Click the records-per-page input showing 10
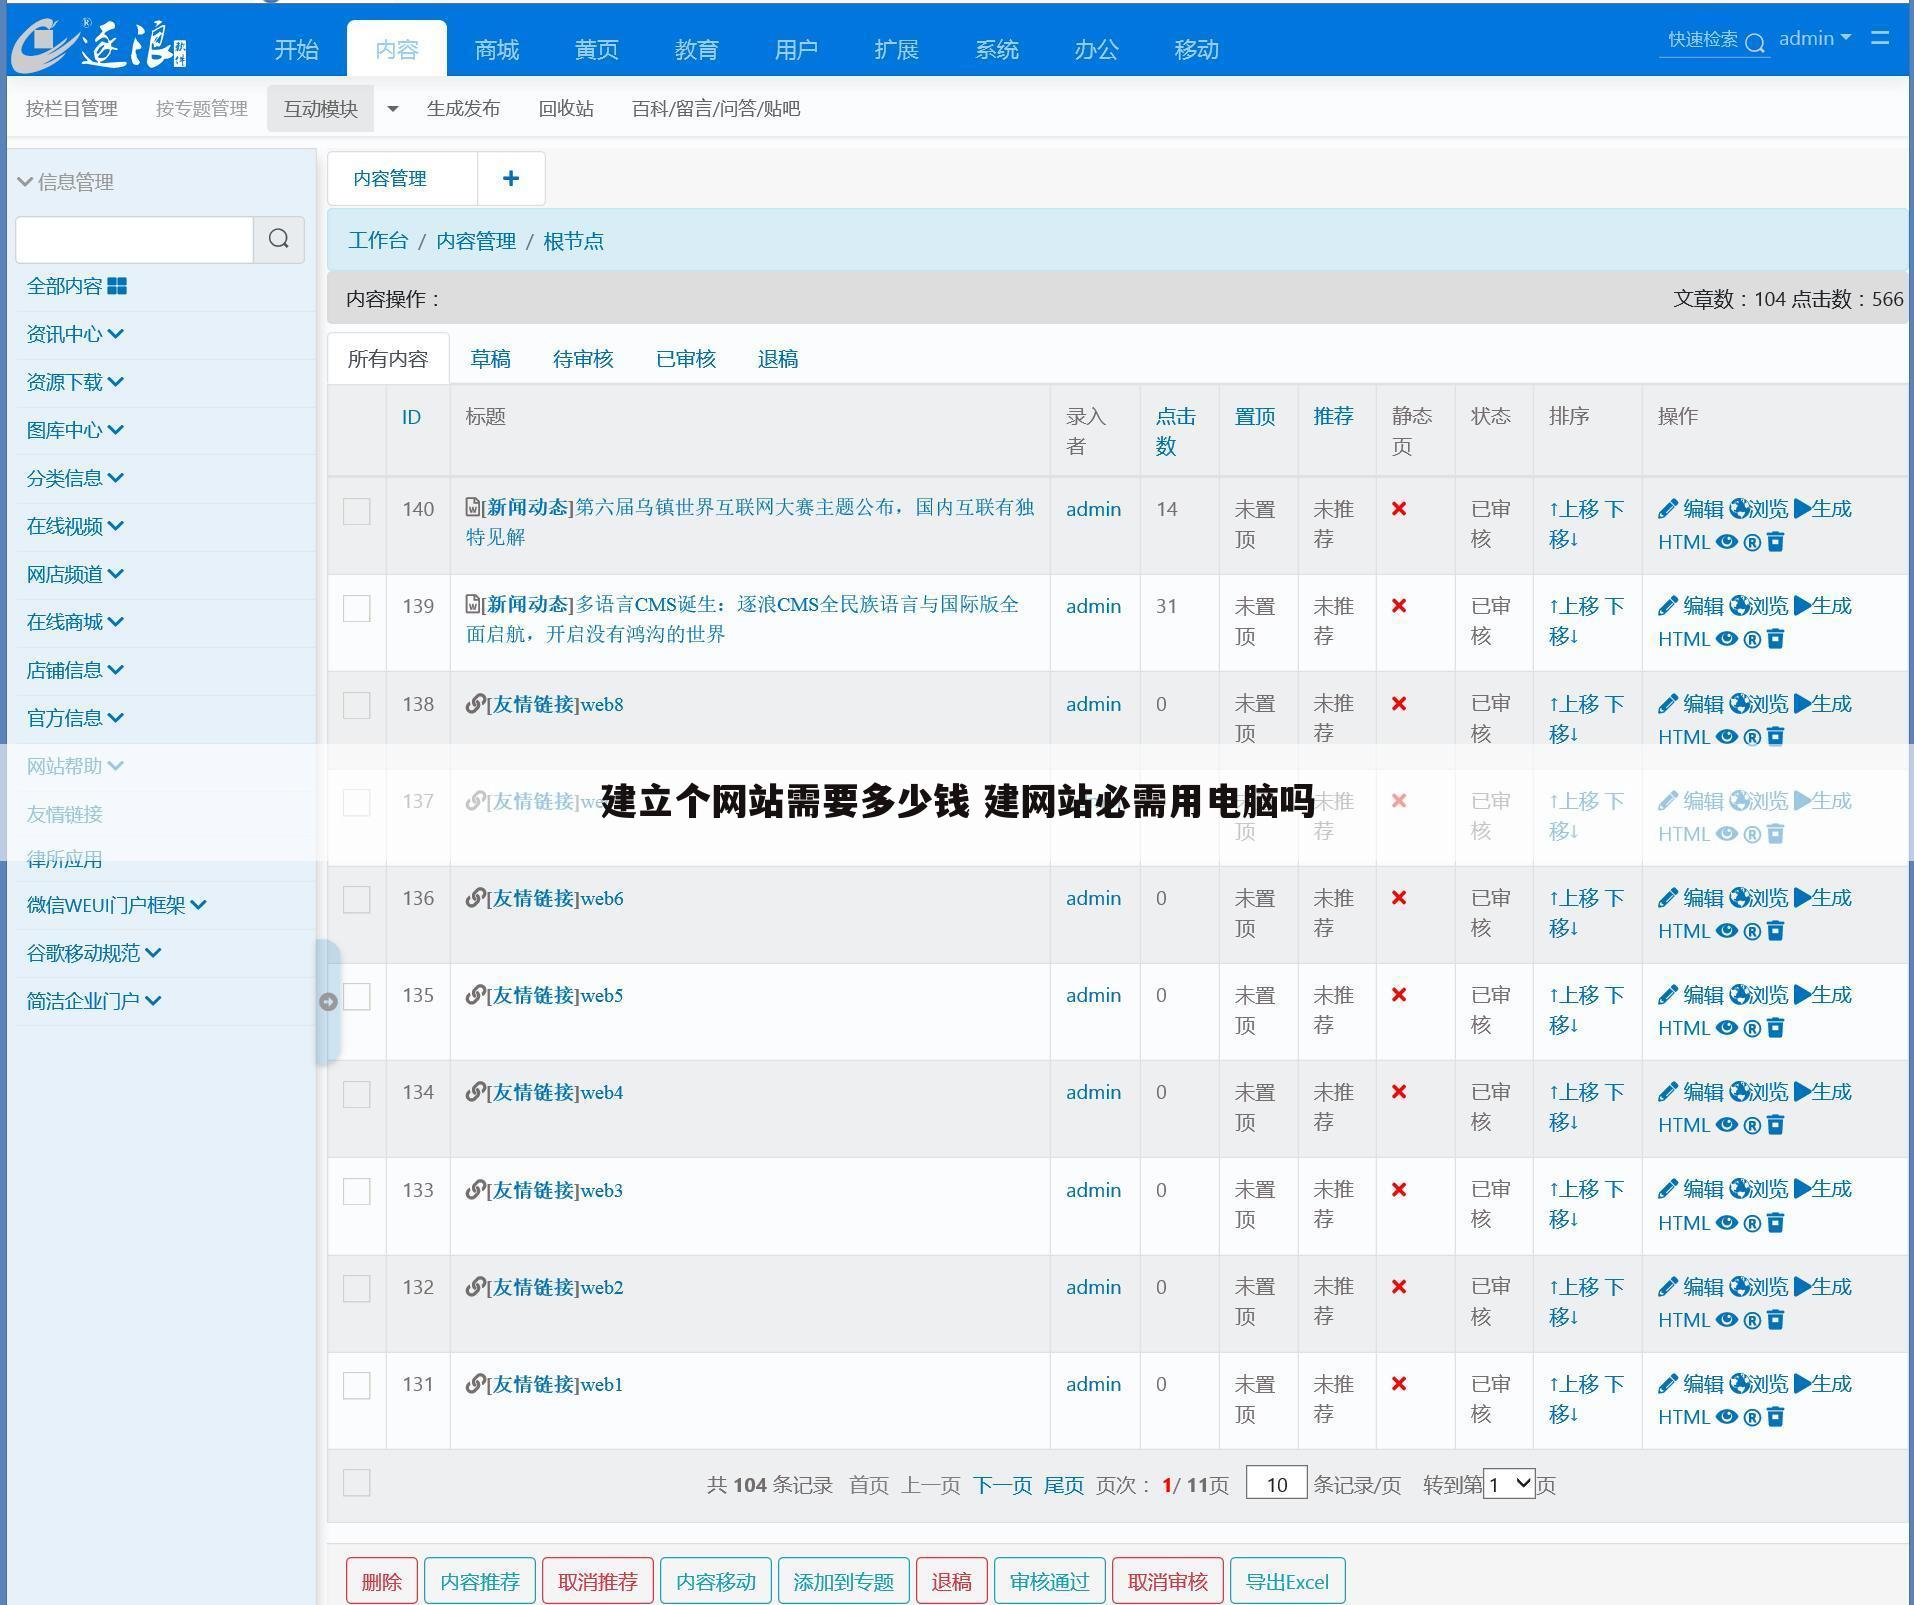 [x=1276, y=1484]
